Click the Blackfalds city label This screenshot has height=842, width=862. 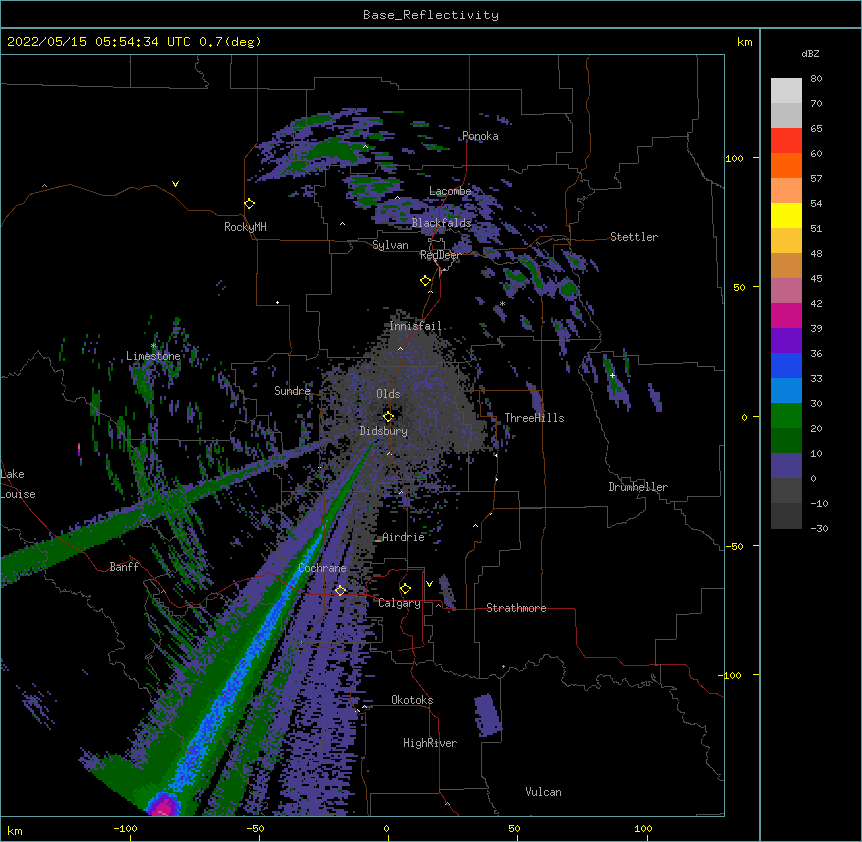pyautogui.click(x=441, y=223)
